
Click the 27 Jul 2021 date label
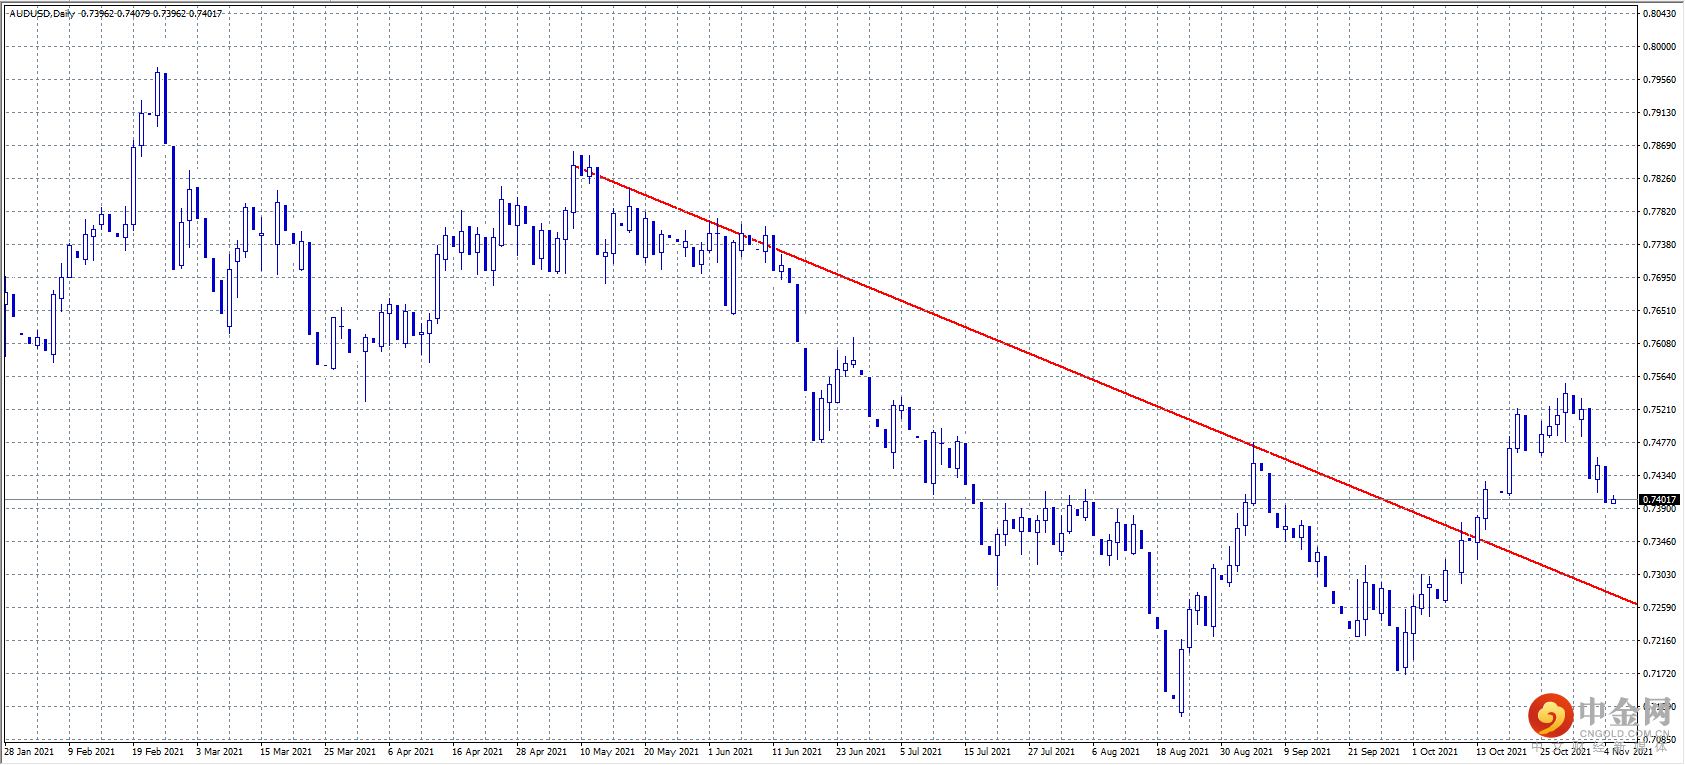tap(1051, 752)
